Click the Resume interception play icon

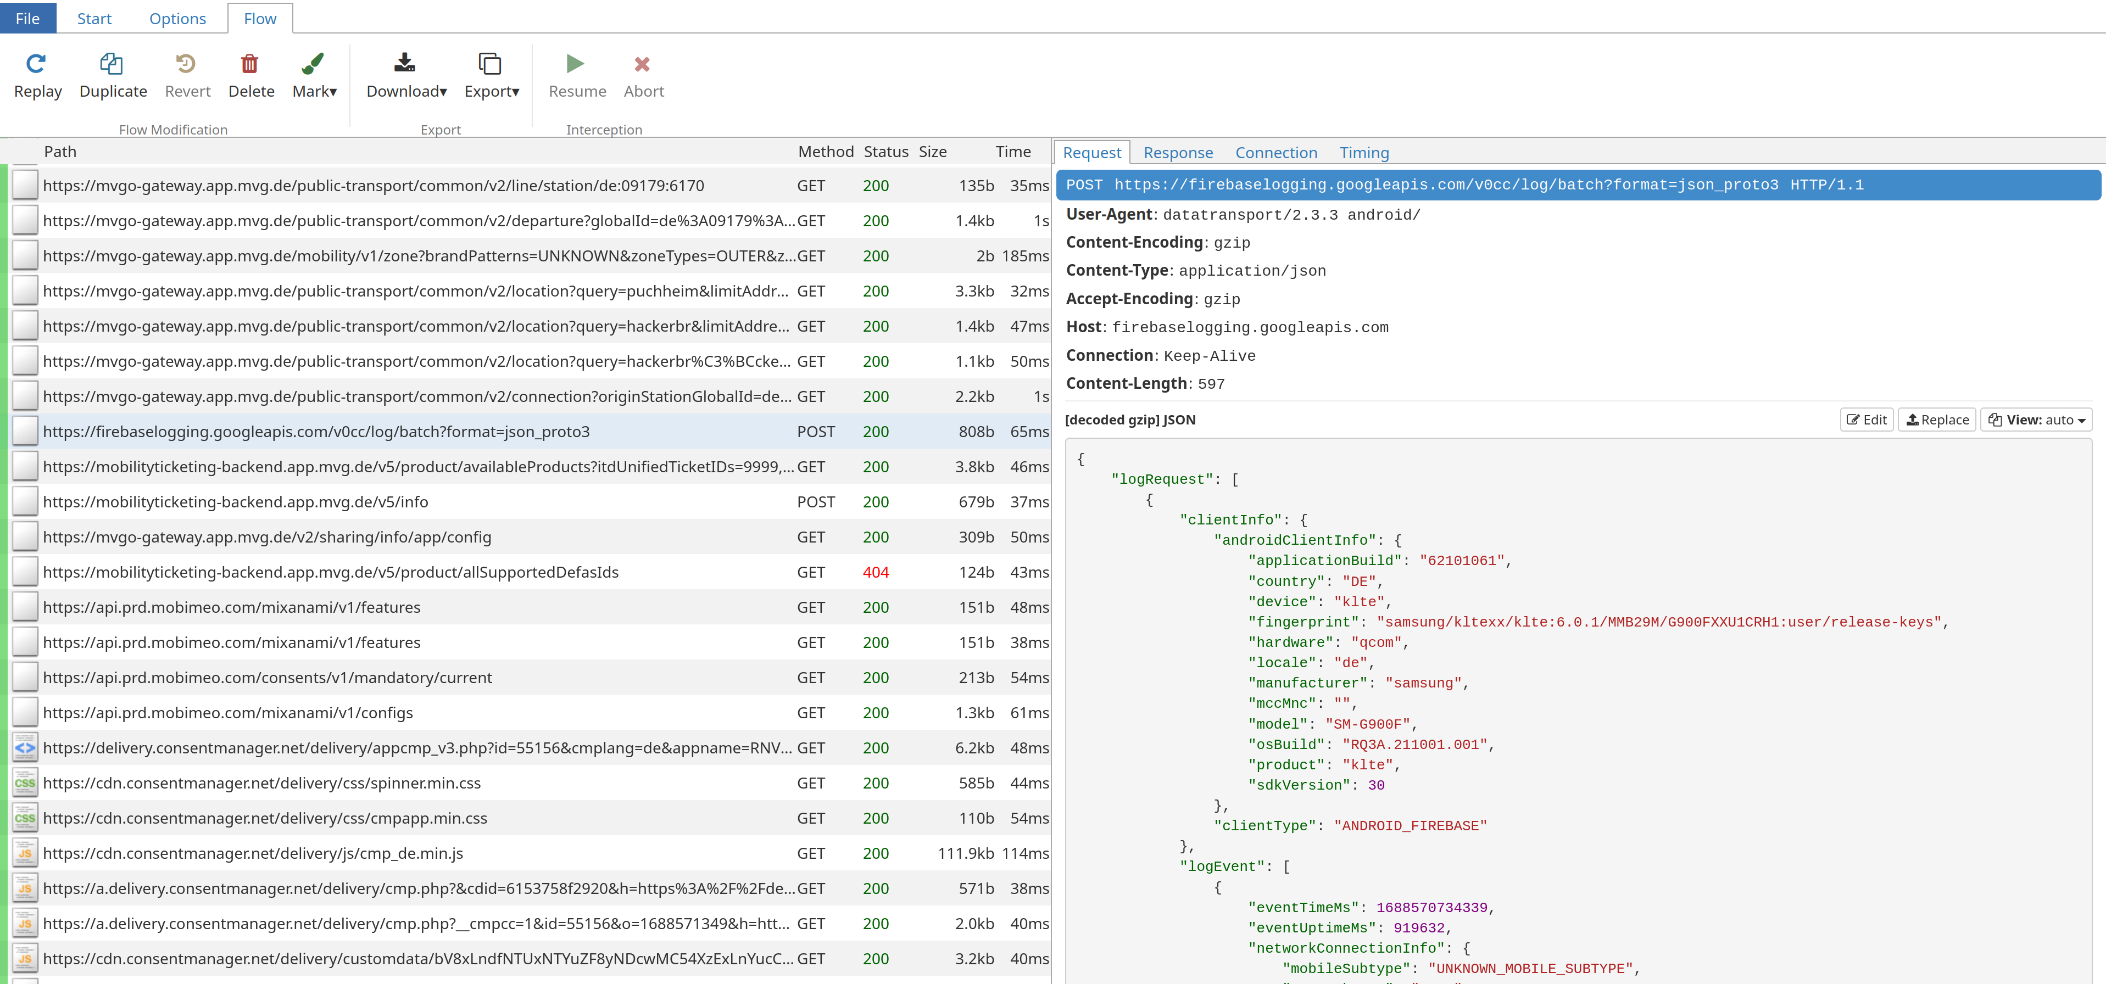coord(576,64)
